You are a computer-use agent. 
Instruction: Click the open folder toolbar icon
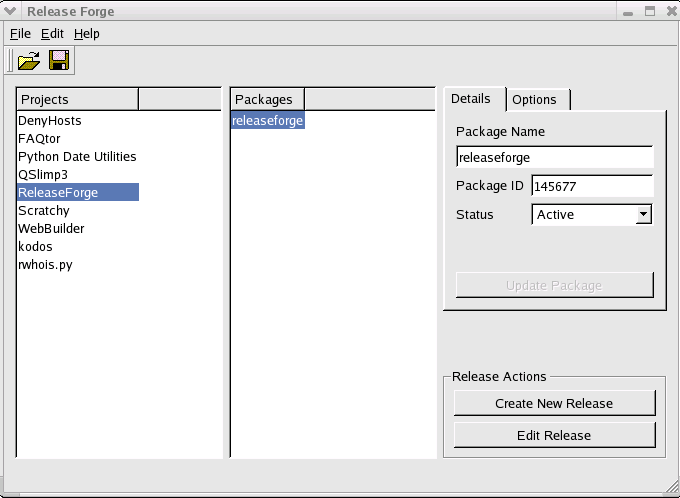click(x=29, y=60)
